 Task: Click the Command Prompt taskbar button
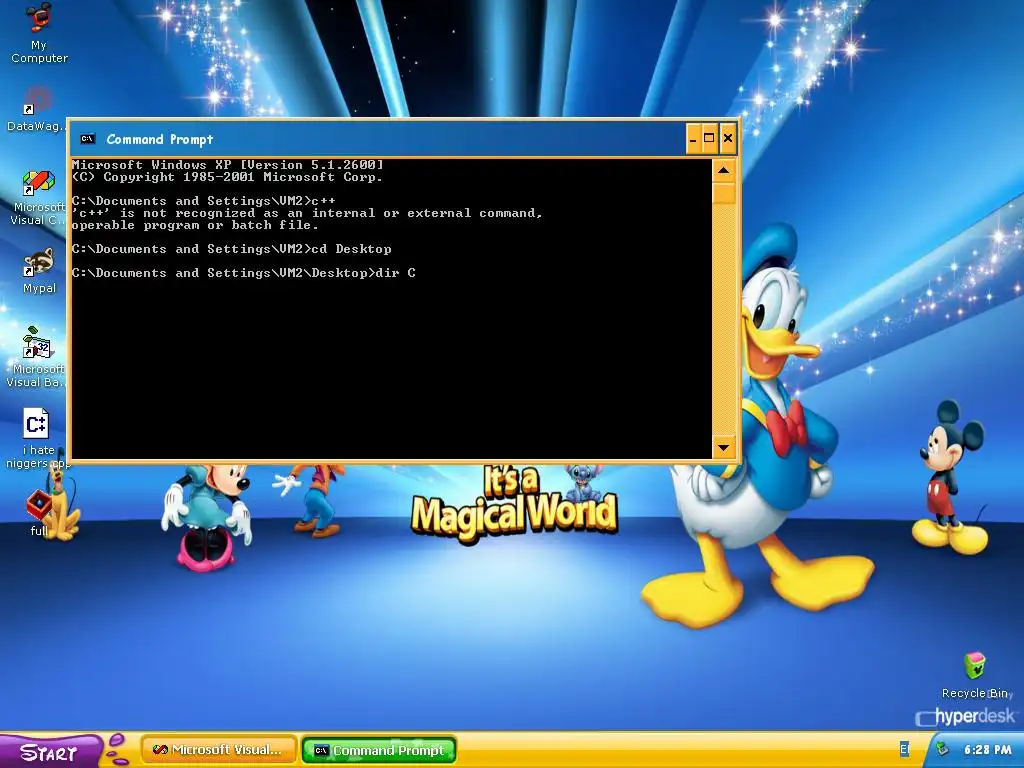[379, 750]
